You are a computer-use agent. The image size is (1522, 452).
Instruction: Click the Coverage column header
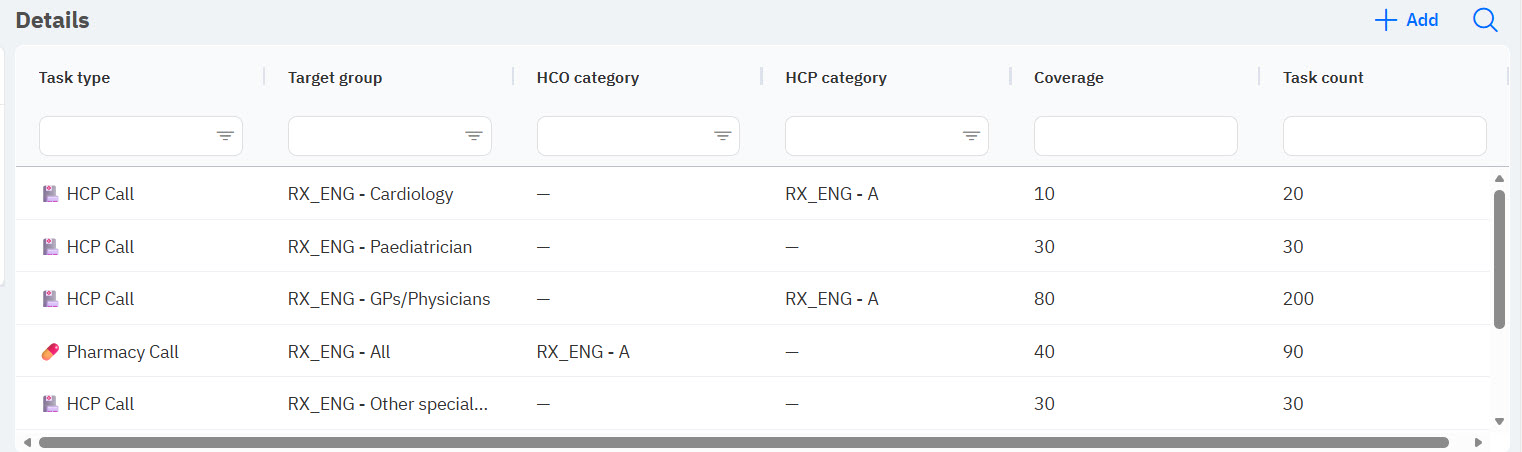(x=1069, y=78)
